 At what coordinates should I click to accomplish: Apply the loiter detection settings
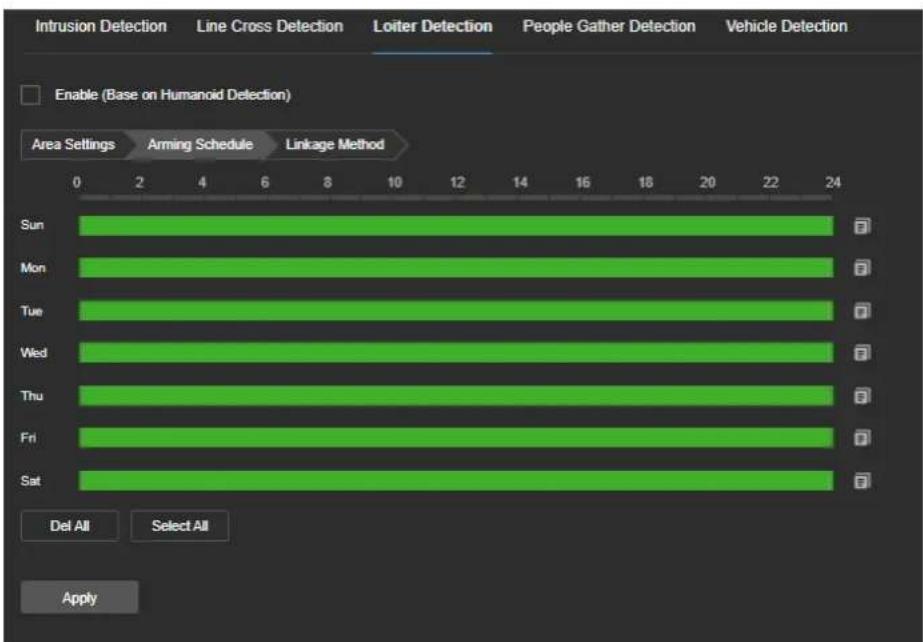[79, 598]
